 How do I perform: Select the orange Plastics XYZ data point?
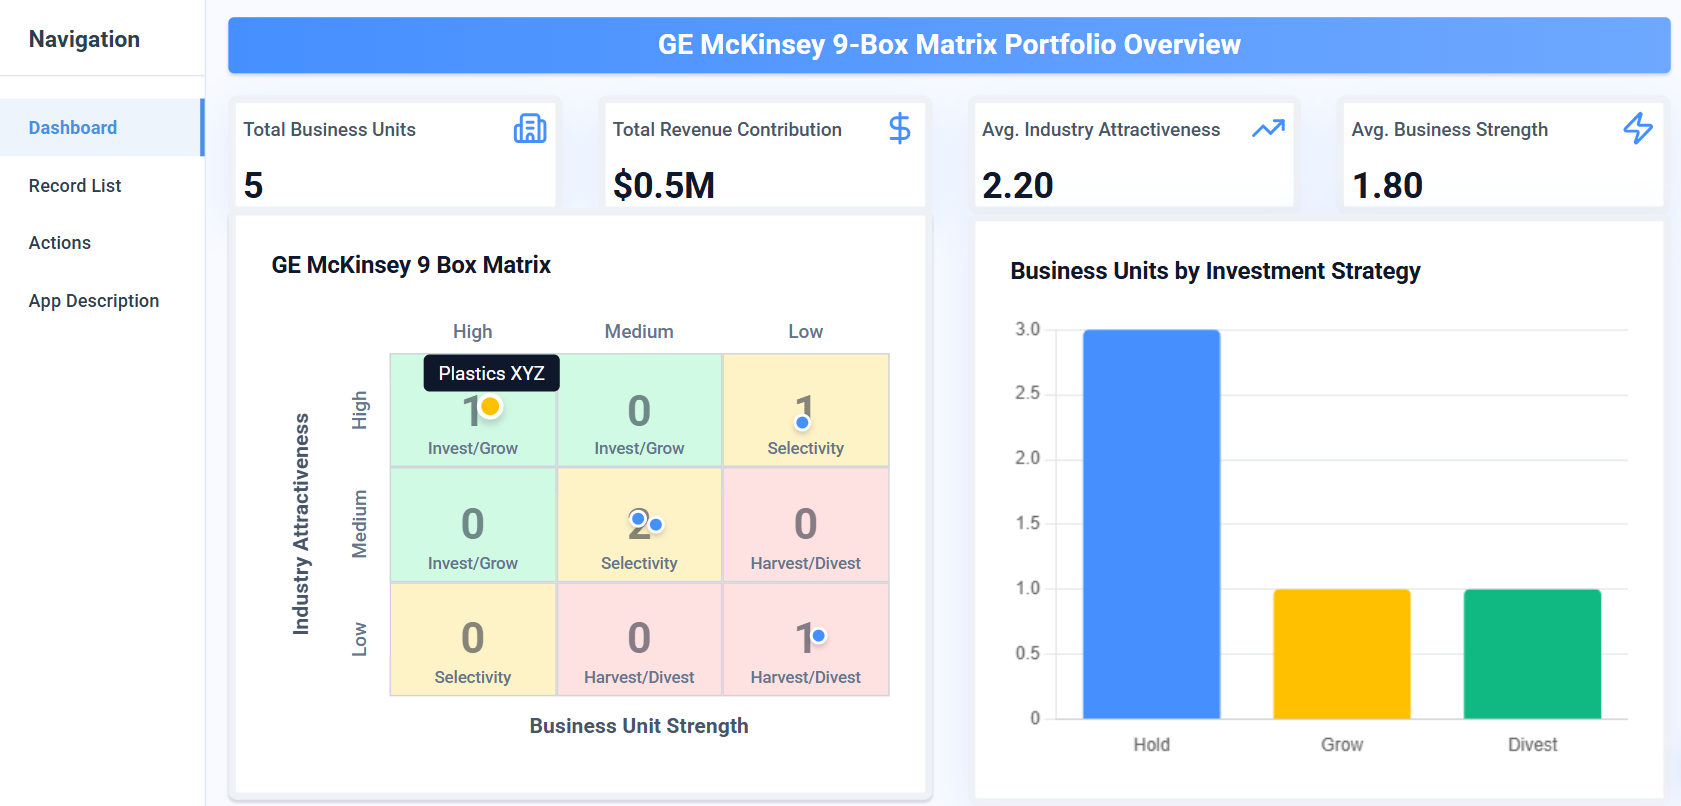[490, 407]
